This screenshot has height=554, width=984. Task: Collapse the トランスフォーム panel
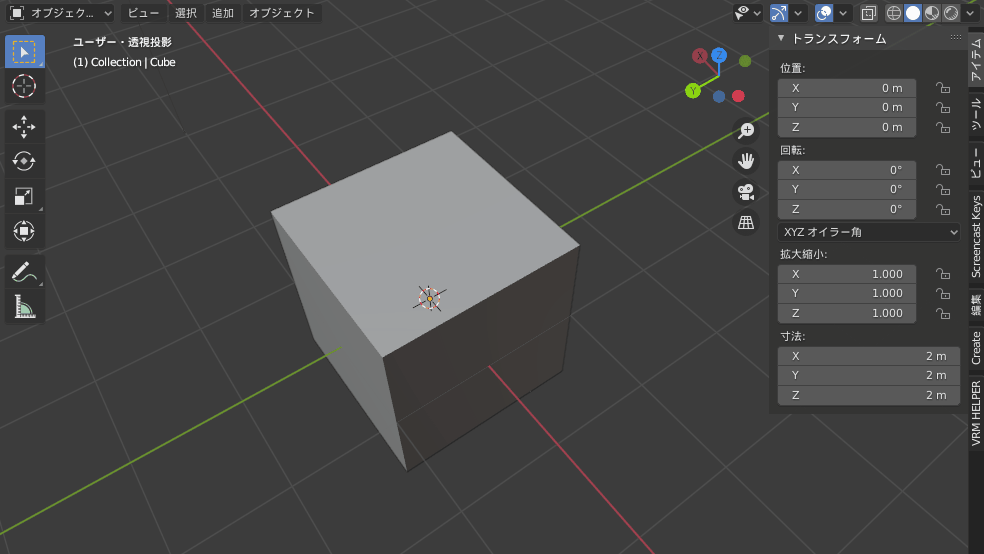click(x=781, y=38)
